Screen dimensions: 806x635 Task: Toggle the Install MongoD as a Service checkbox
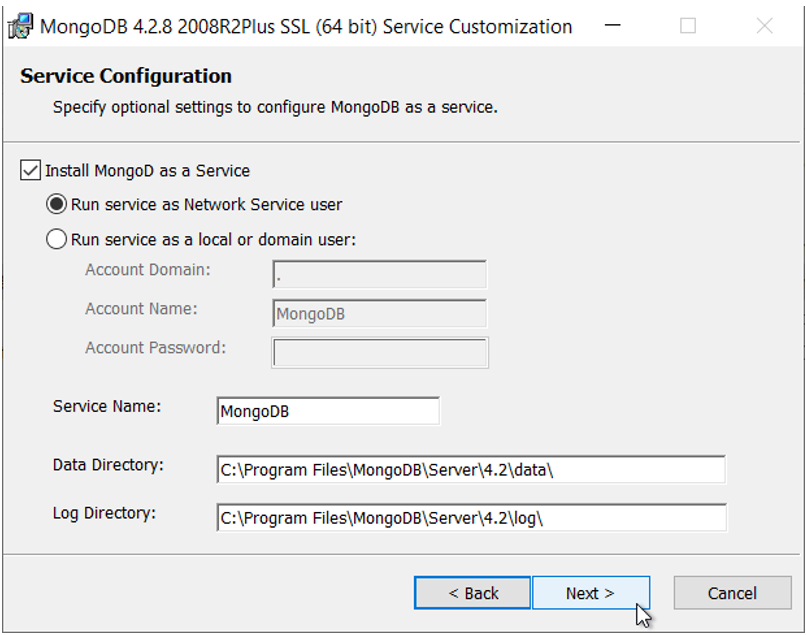31,171
